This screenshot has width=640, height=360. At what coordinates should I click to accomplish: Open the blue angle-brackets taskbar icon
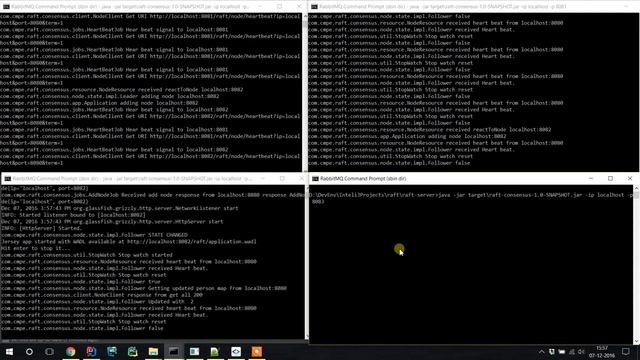click(x=236, y=351)
